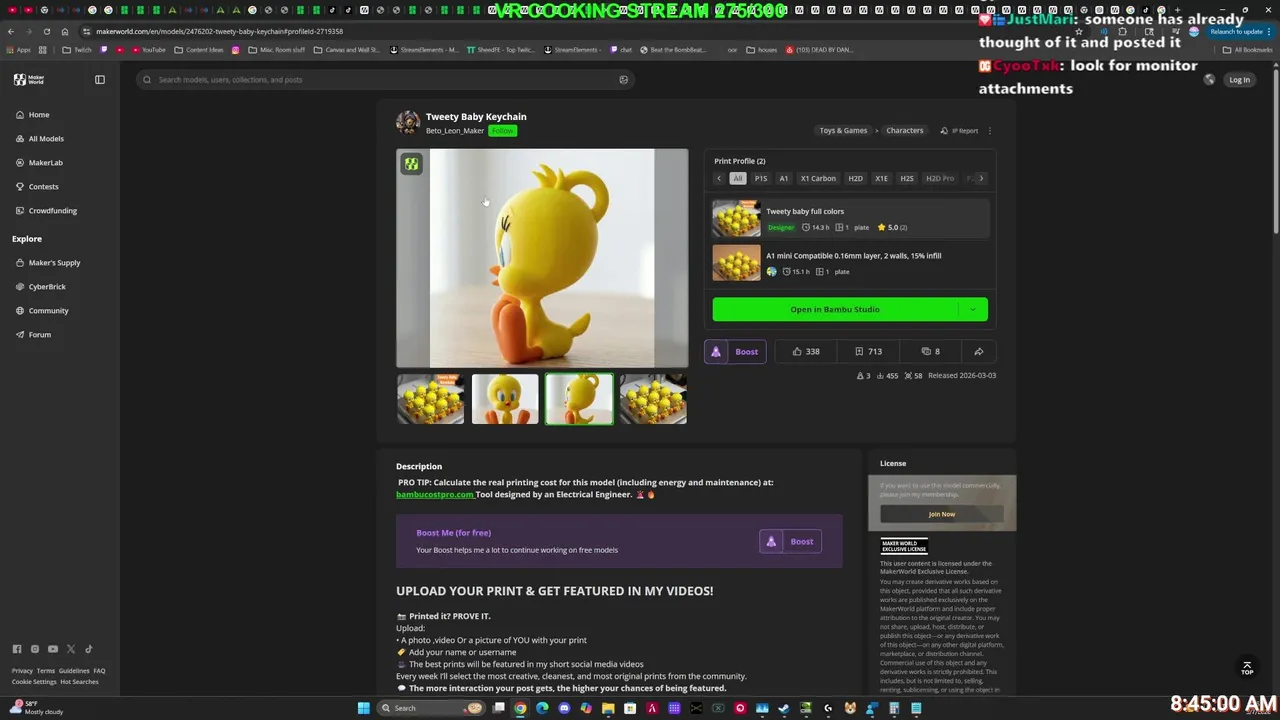Image resolution: width=1280 pixels, height=720 pixels.
Task: Show the first thumbnail of many Tweety keychains
Action: pyautogui.click(x=431, y=399)
